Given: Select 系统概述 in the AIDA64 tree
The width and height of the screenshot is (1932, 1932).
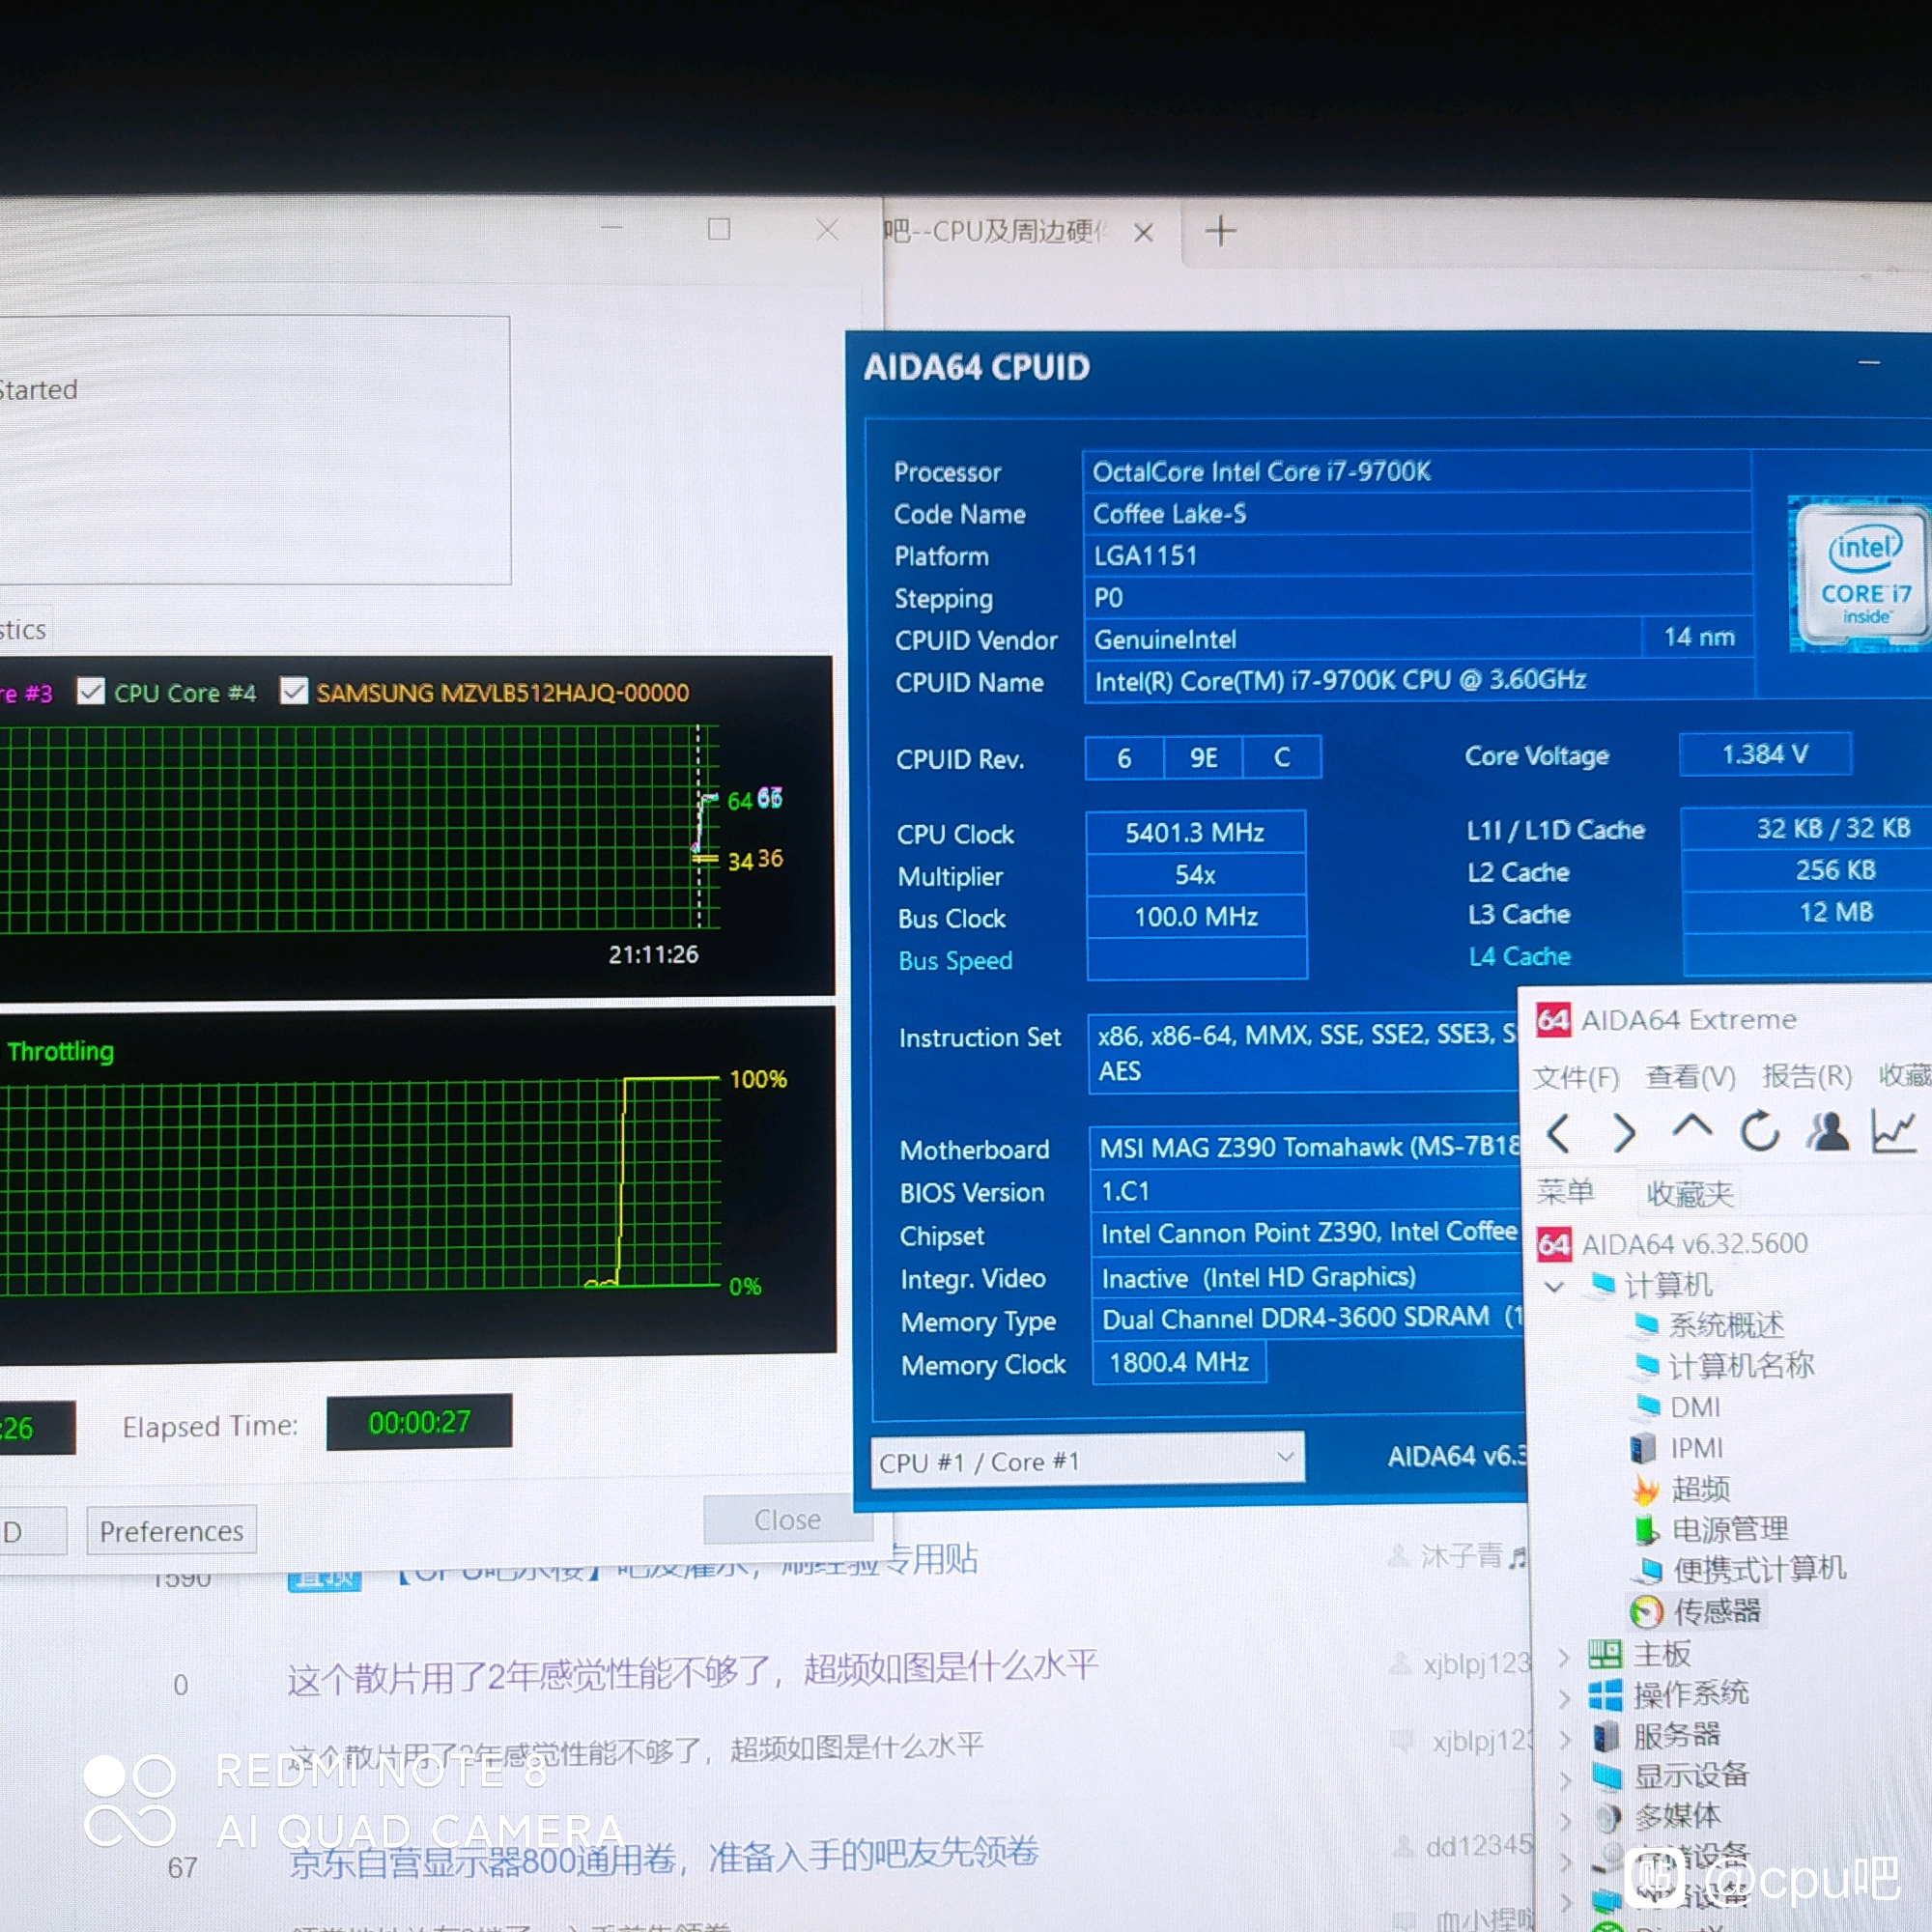Looking at the screenshot, I should 1725,1325.
